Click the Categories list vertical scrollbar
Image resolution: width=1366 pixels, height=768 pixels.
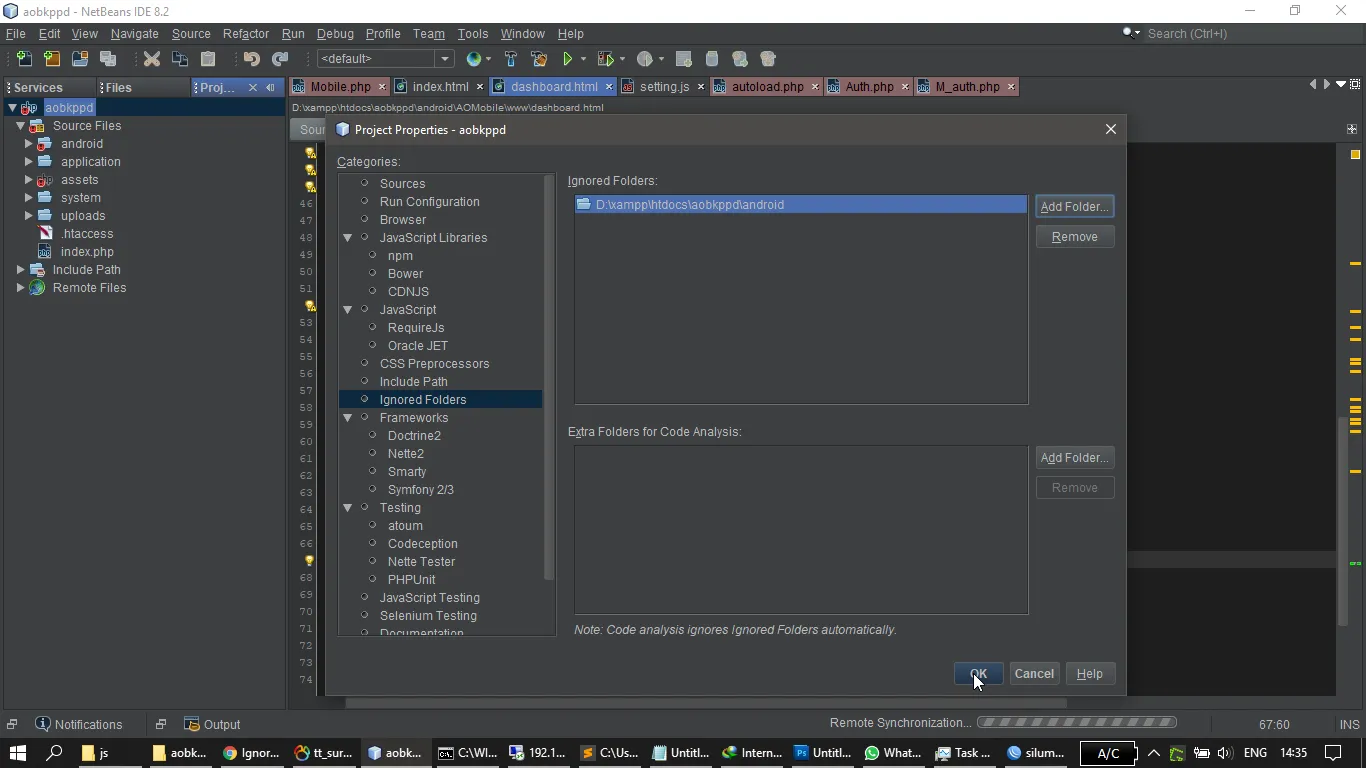click(x=548, y=380)
